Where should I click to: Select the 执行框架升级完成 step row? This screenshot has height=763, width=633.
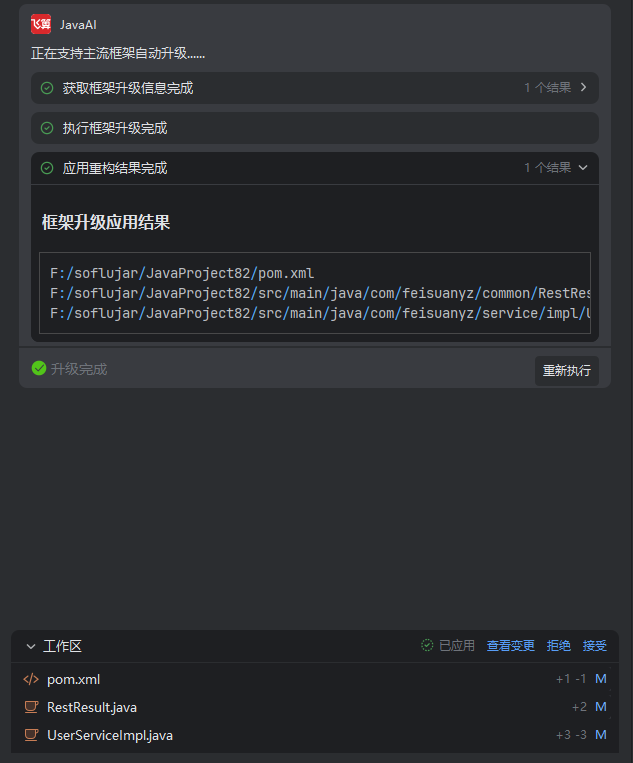(315, 128)
